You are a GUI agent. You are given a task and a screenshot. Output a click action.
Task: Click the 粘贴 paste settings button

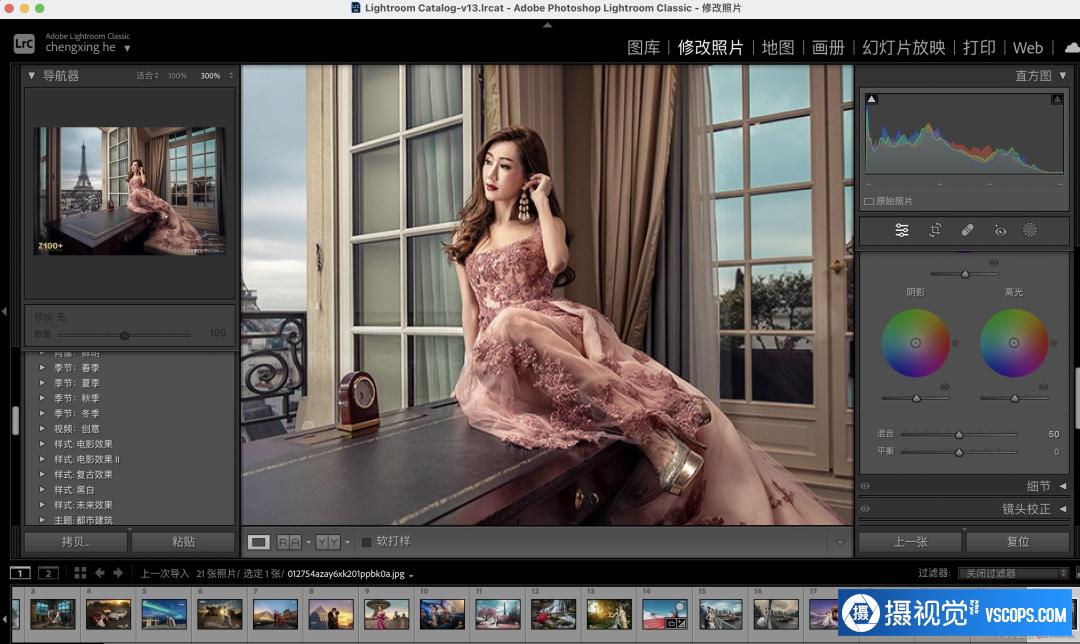183,542
